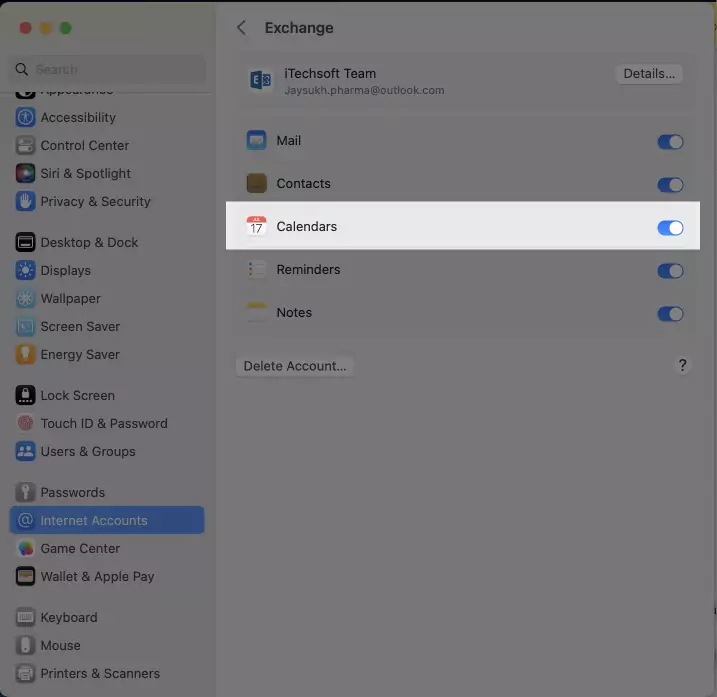Click the search magnifier icon

pos(21,70)
